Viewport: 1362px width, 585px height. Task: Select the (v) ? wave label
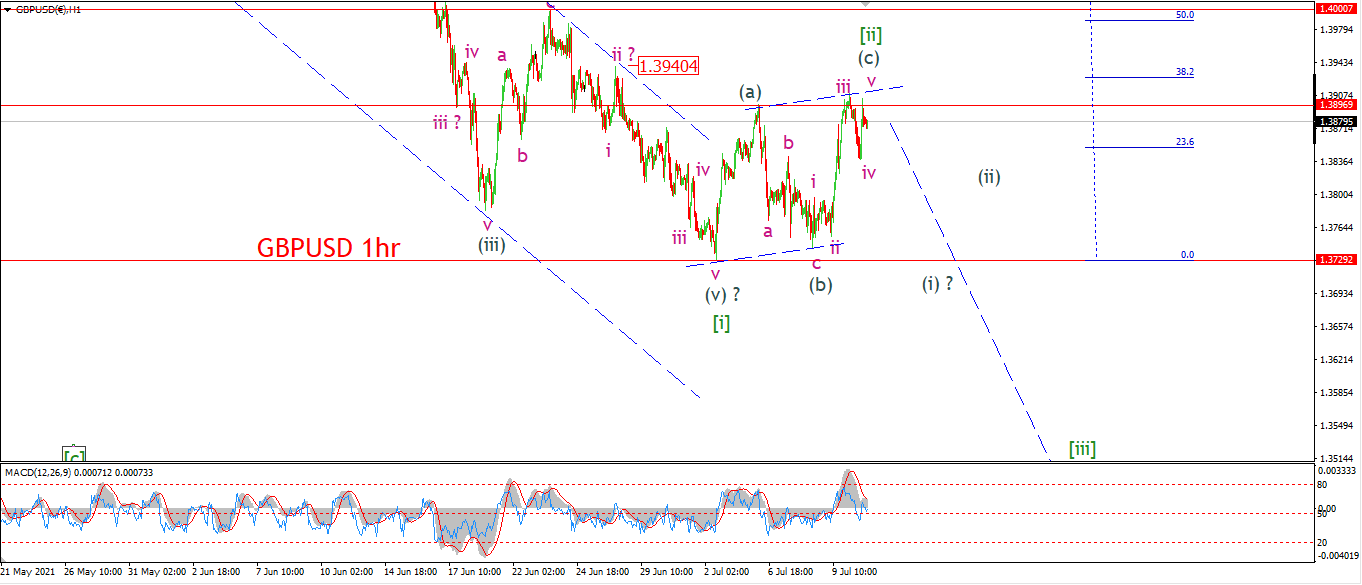point(723,295)
